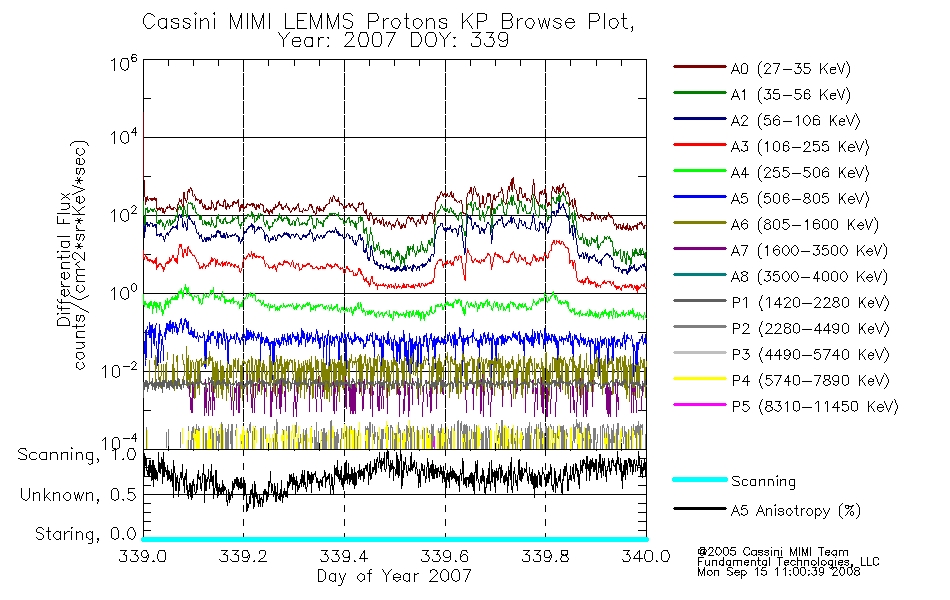Click the x-axis tick label 339.4

[344, 556]
